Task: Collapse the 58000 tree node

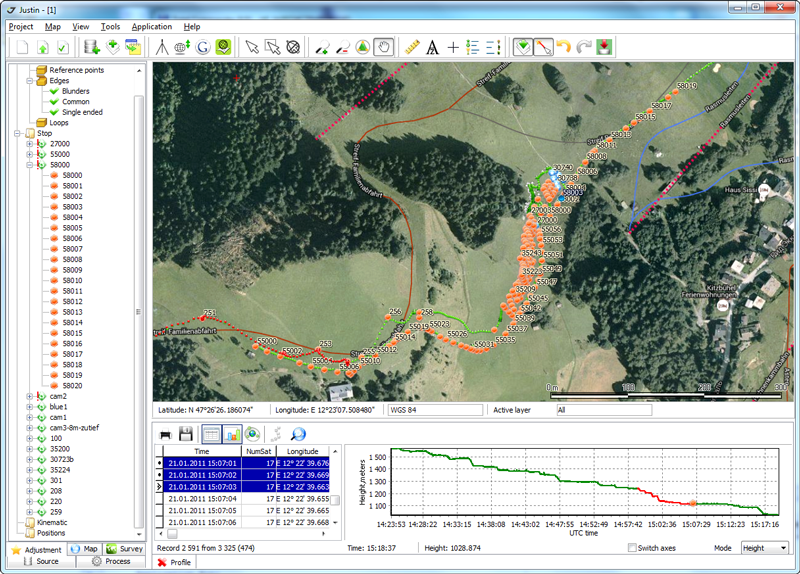Action: pos(30,165)
